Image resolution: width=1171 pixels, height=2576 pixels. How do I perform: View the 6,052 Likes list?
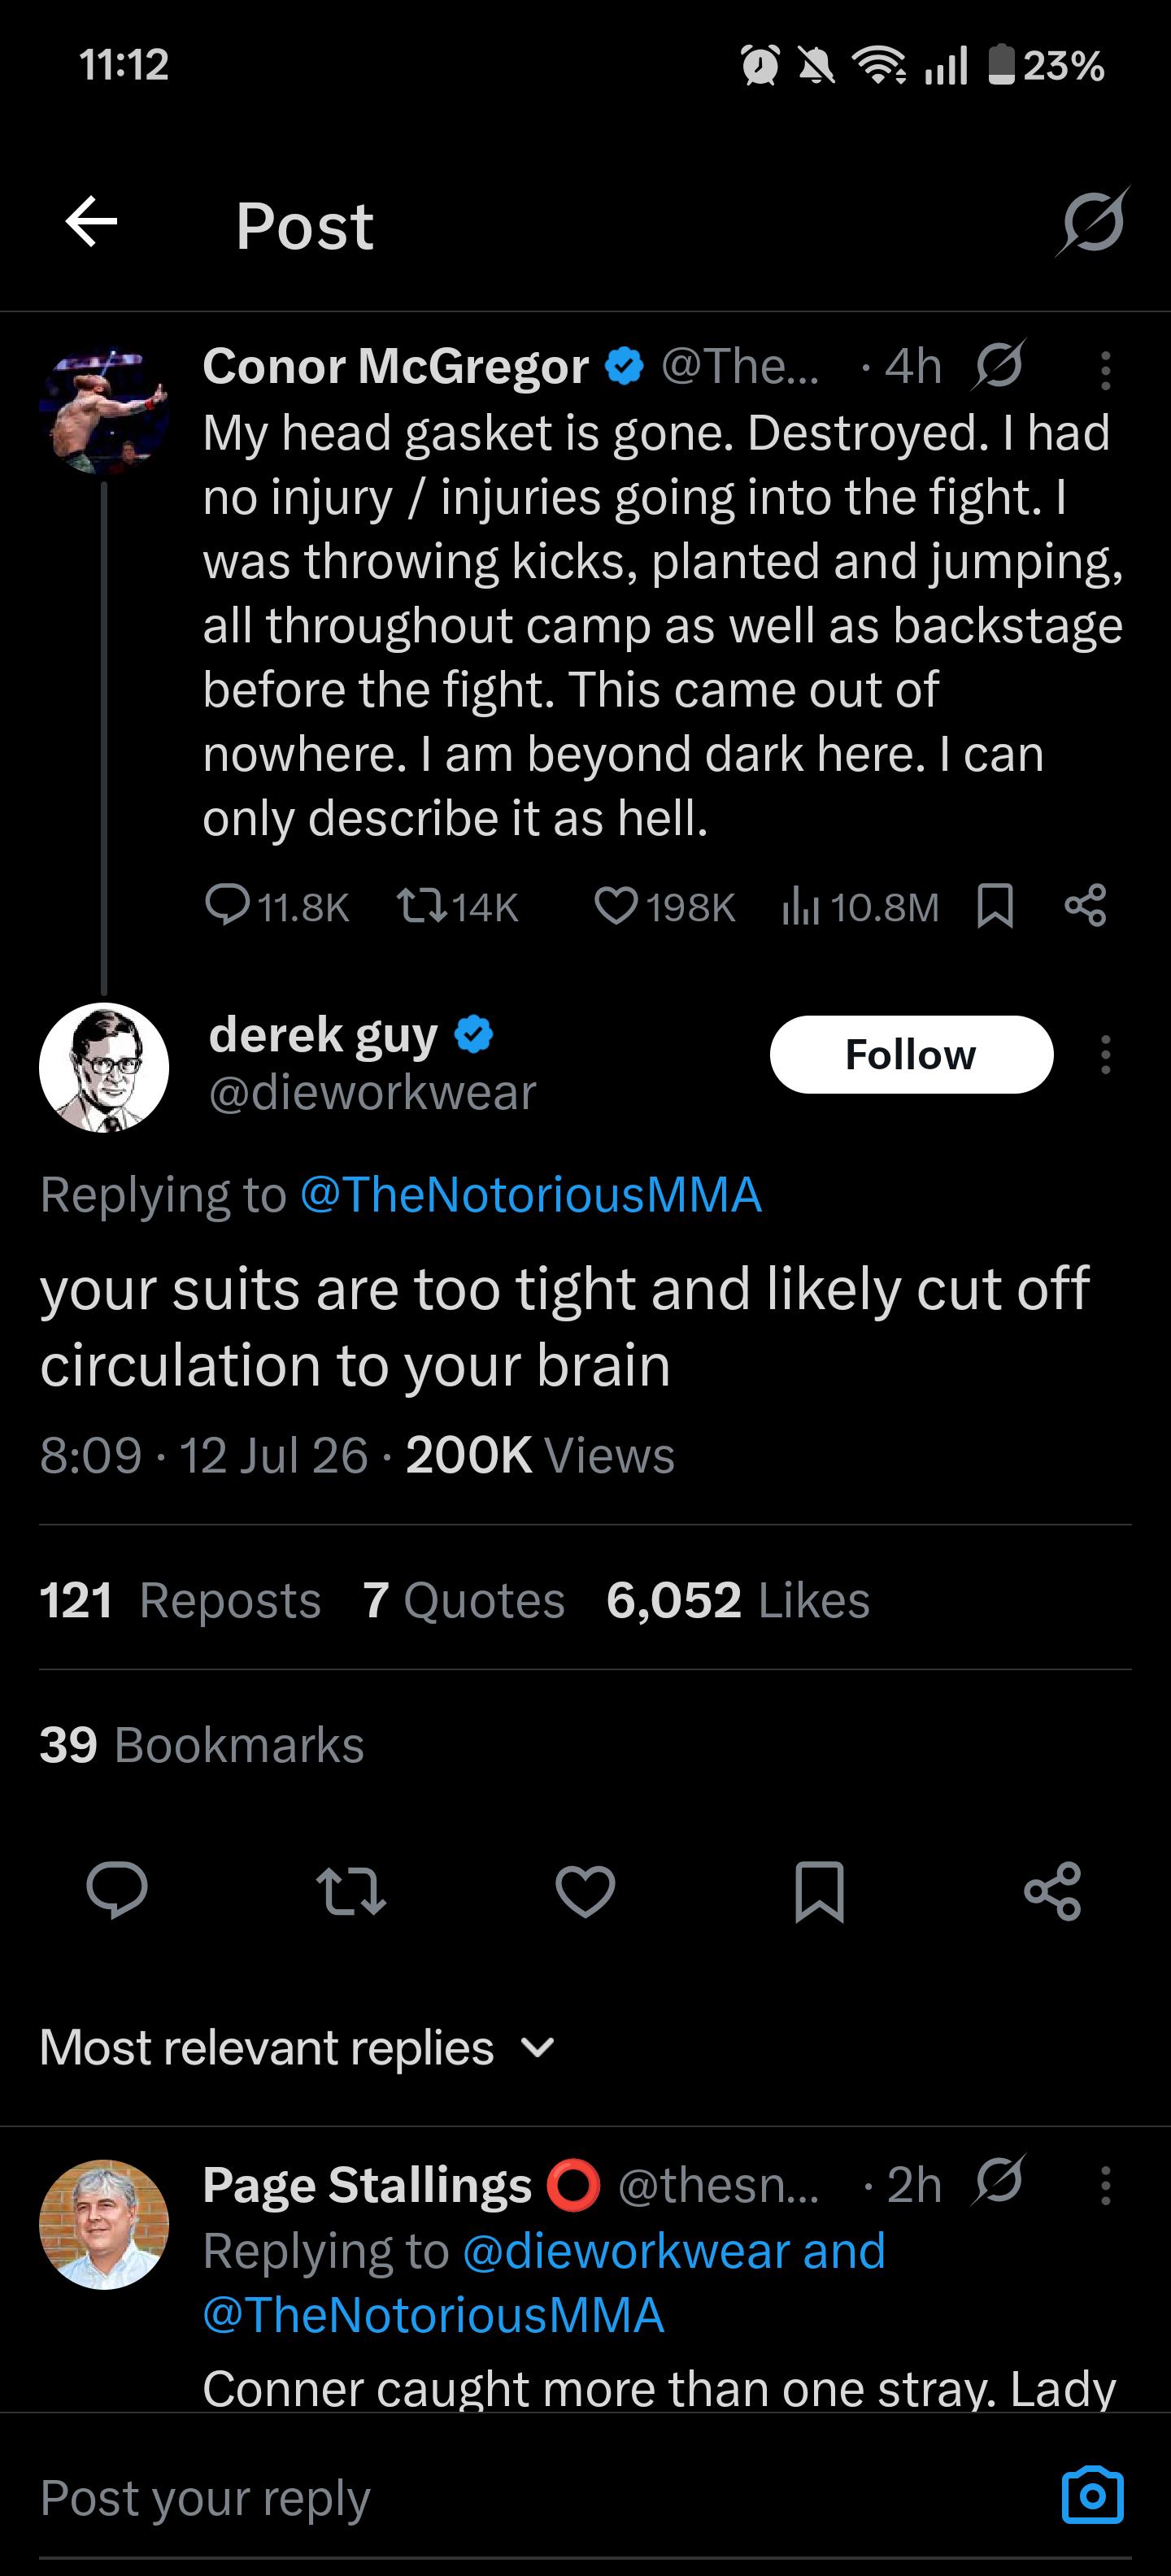tap(738, 1600)
